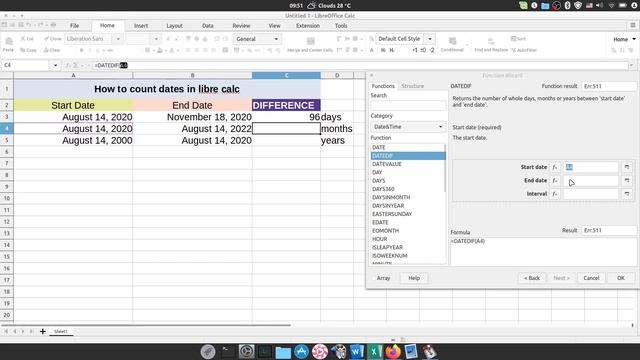This screenshot has height=360, width=640.
Task: Select the Sheet1 tab
Action: [61, 331]
